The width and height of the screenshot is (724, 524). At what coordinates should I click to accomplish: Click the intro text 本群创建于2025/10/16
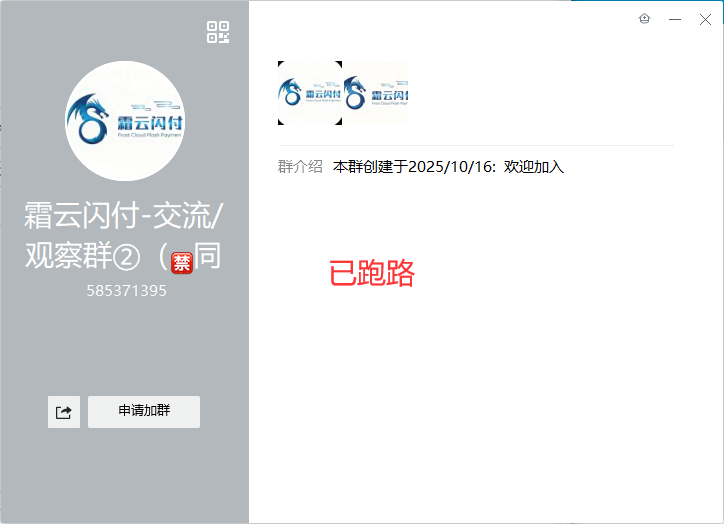[x=414, y=166]
